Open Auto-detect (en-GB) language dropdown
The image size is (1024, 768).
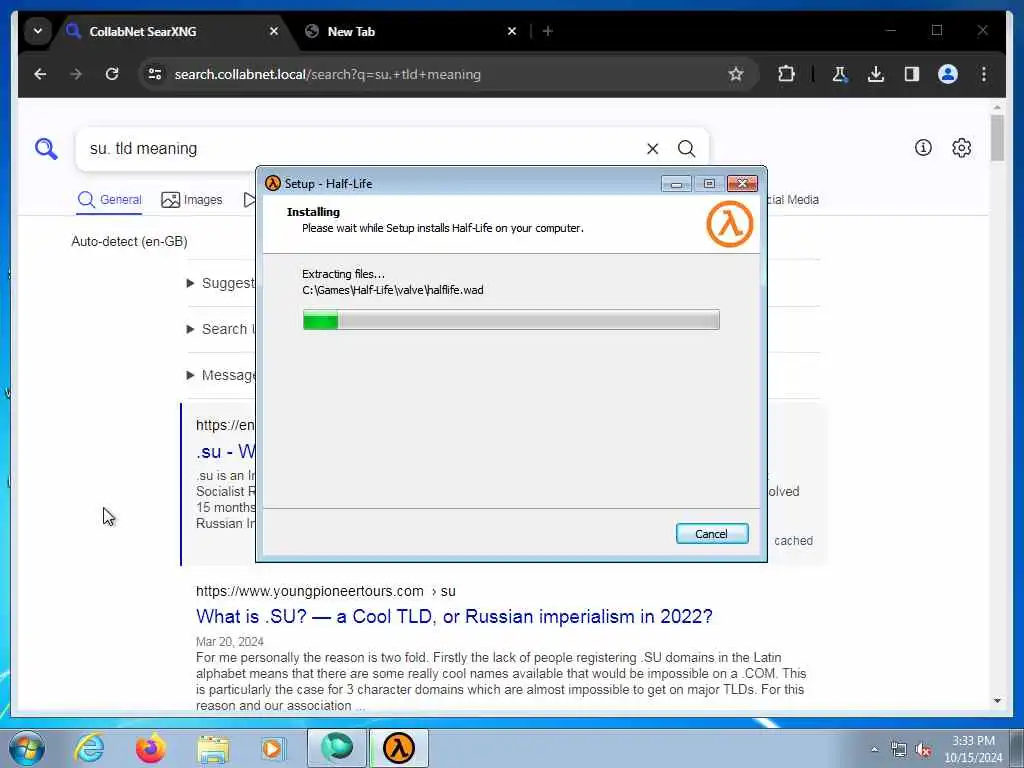[129, 242]
